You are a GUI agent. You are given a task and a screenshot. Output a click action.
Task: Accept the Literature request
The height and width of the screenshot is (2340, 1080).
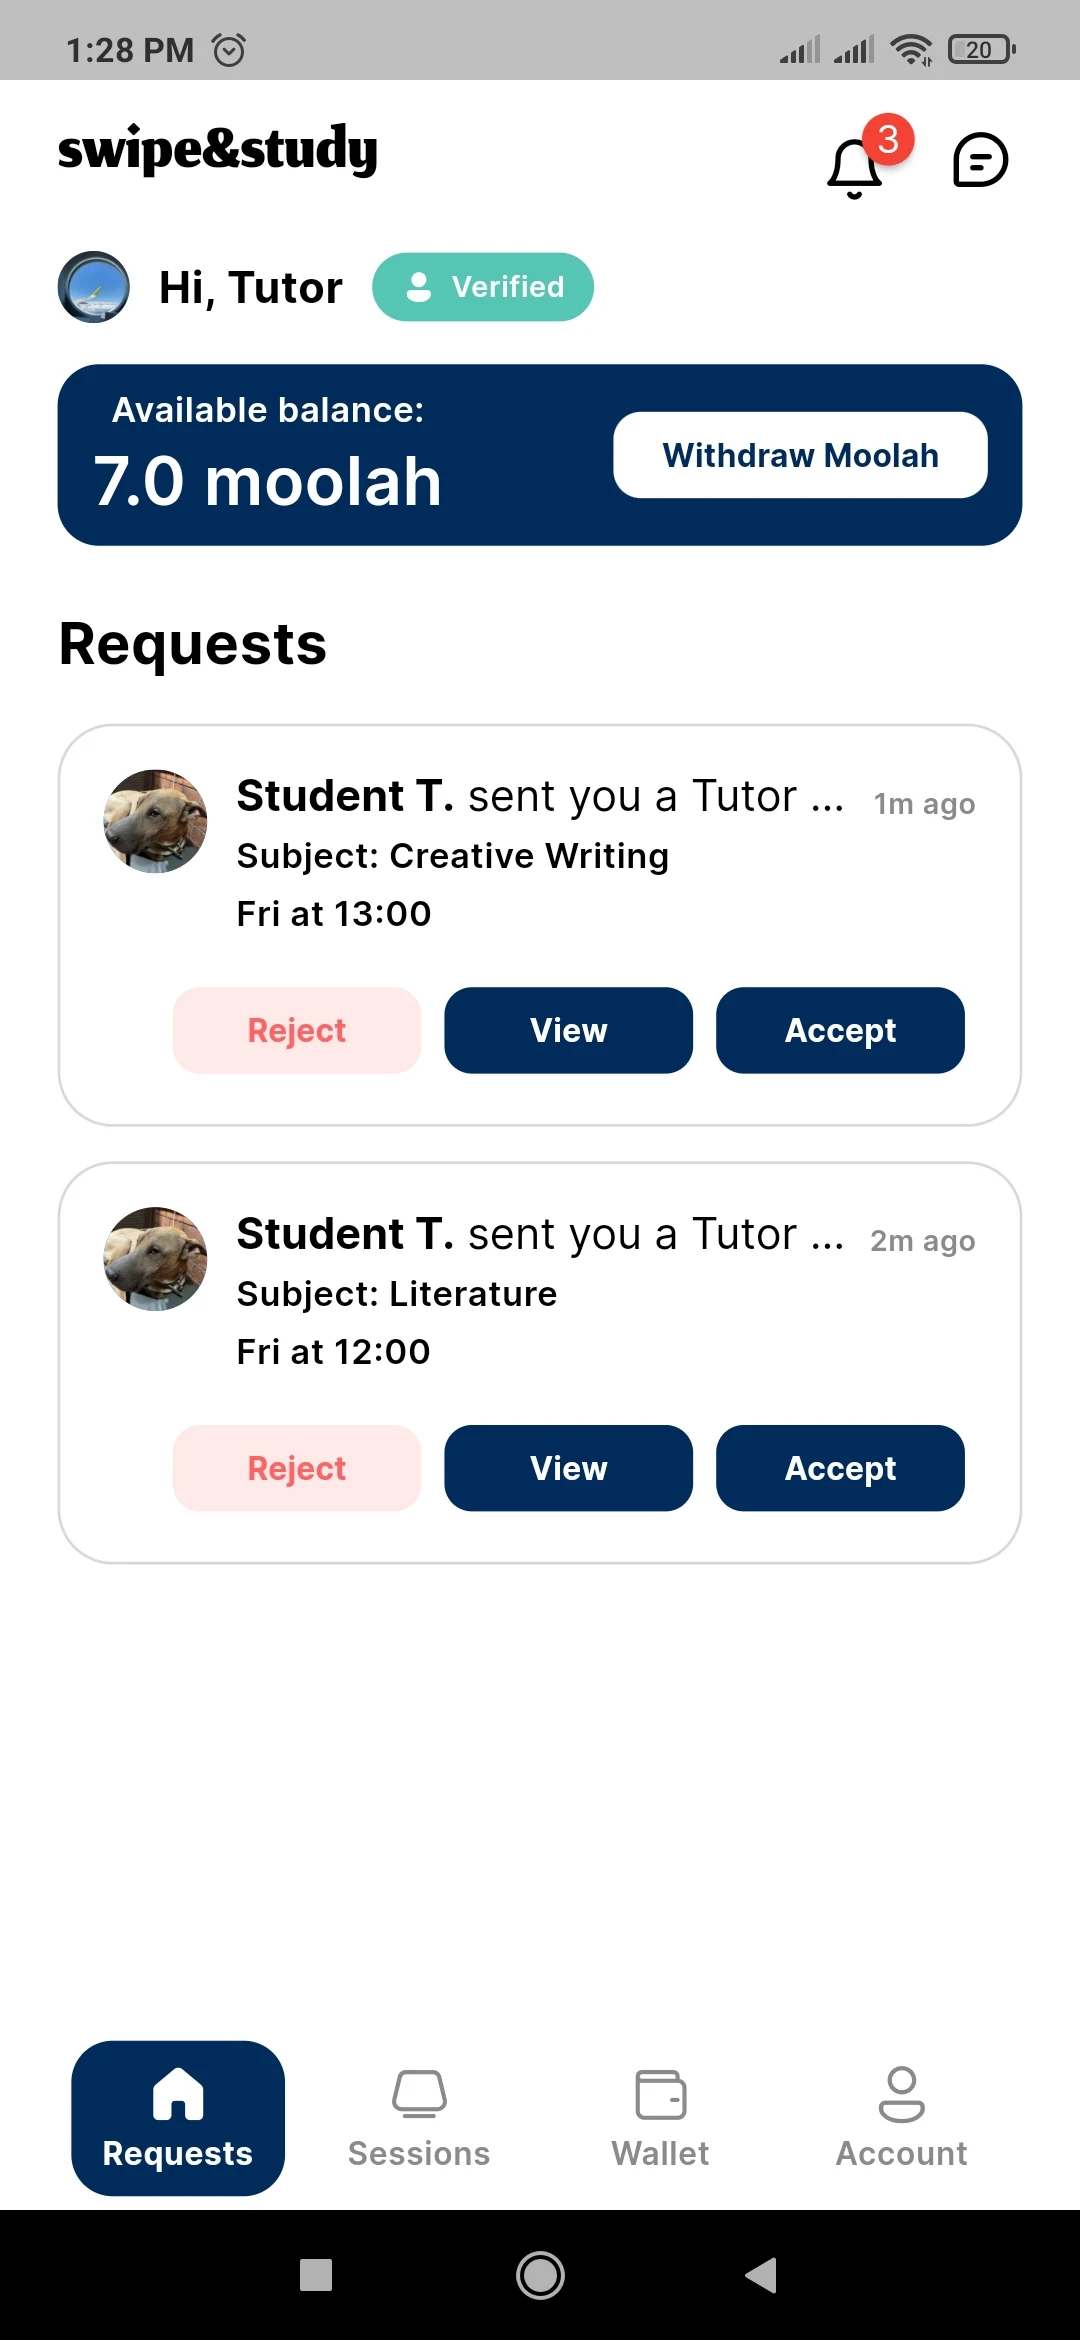[840, 1468]
